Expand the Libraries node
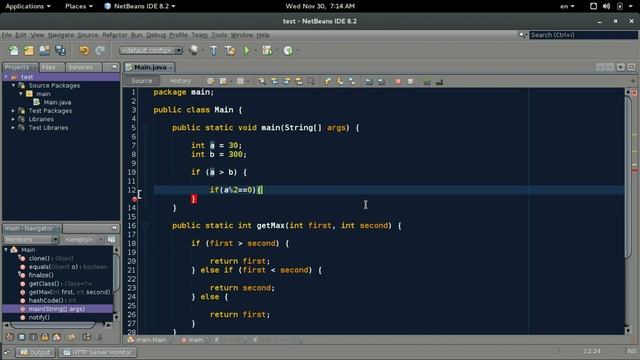The height and width of the screenshot is (360, 640). 13,119
